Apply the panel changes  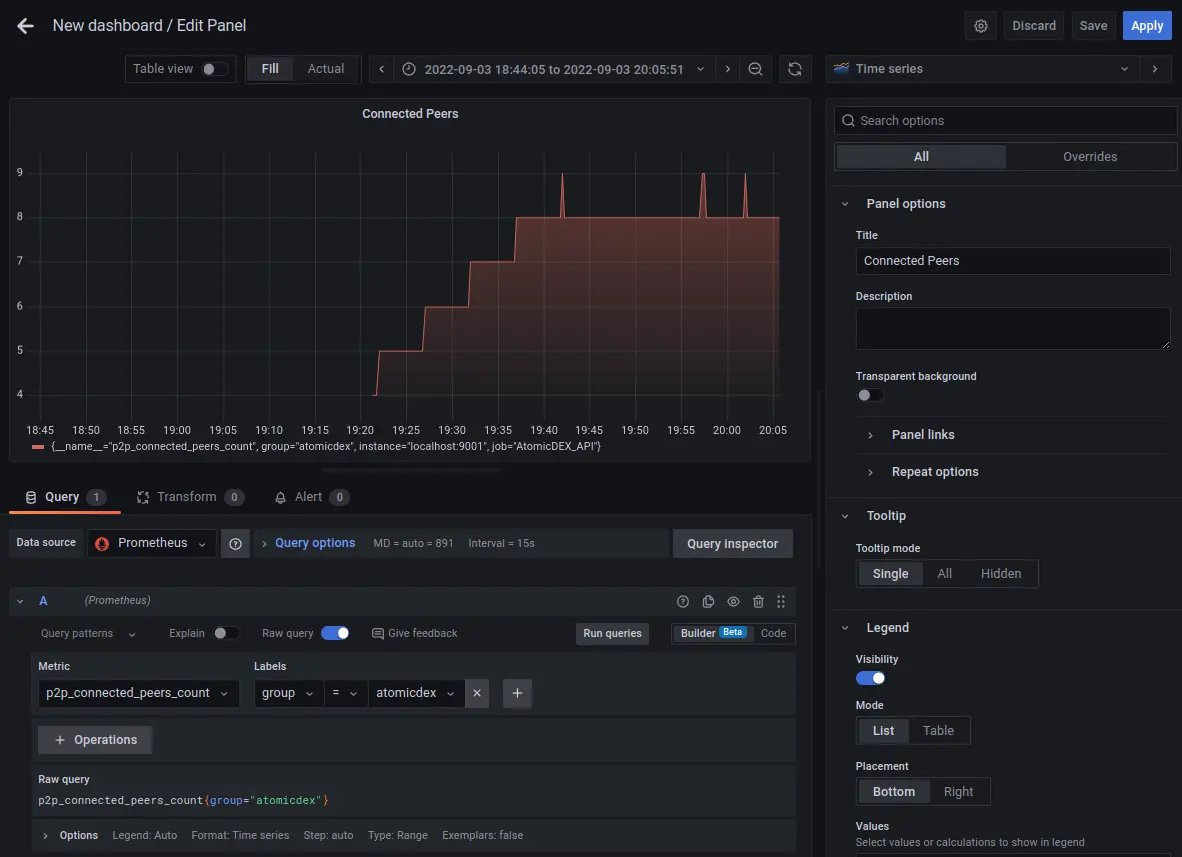pos(1146,25)
